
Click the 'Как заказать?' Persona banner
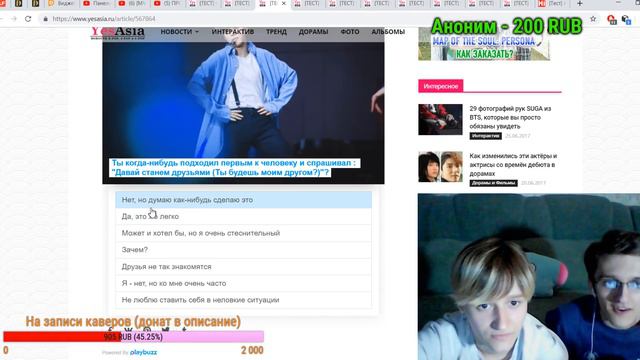[x=484, y=48]
